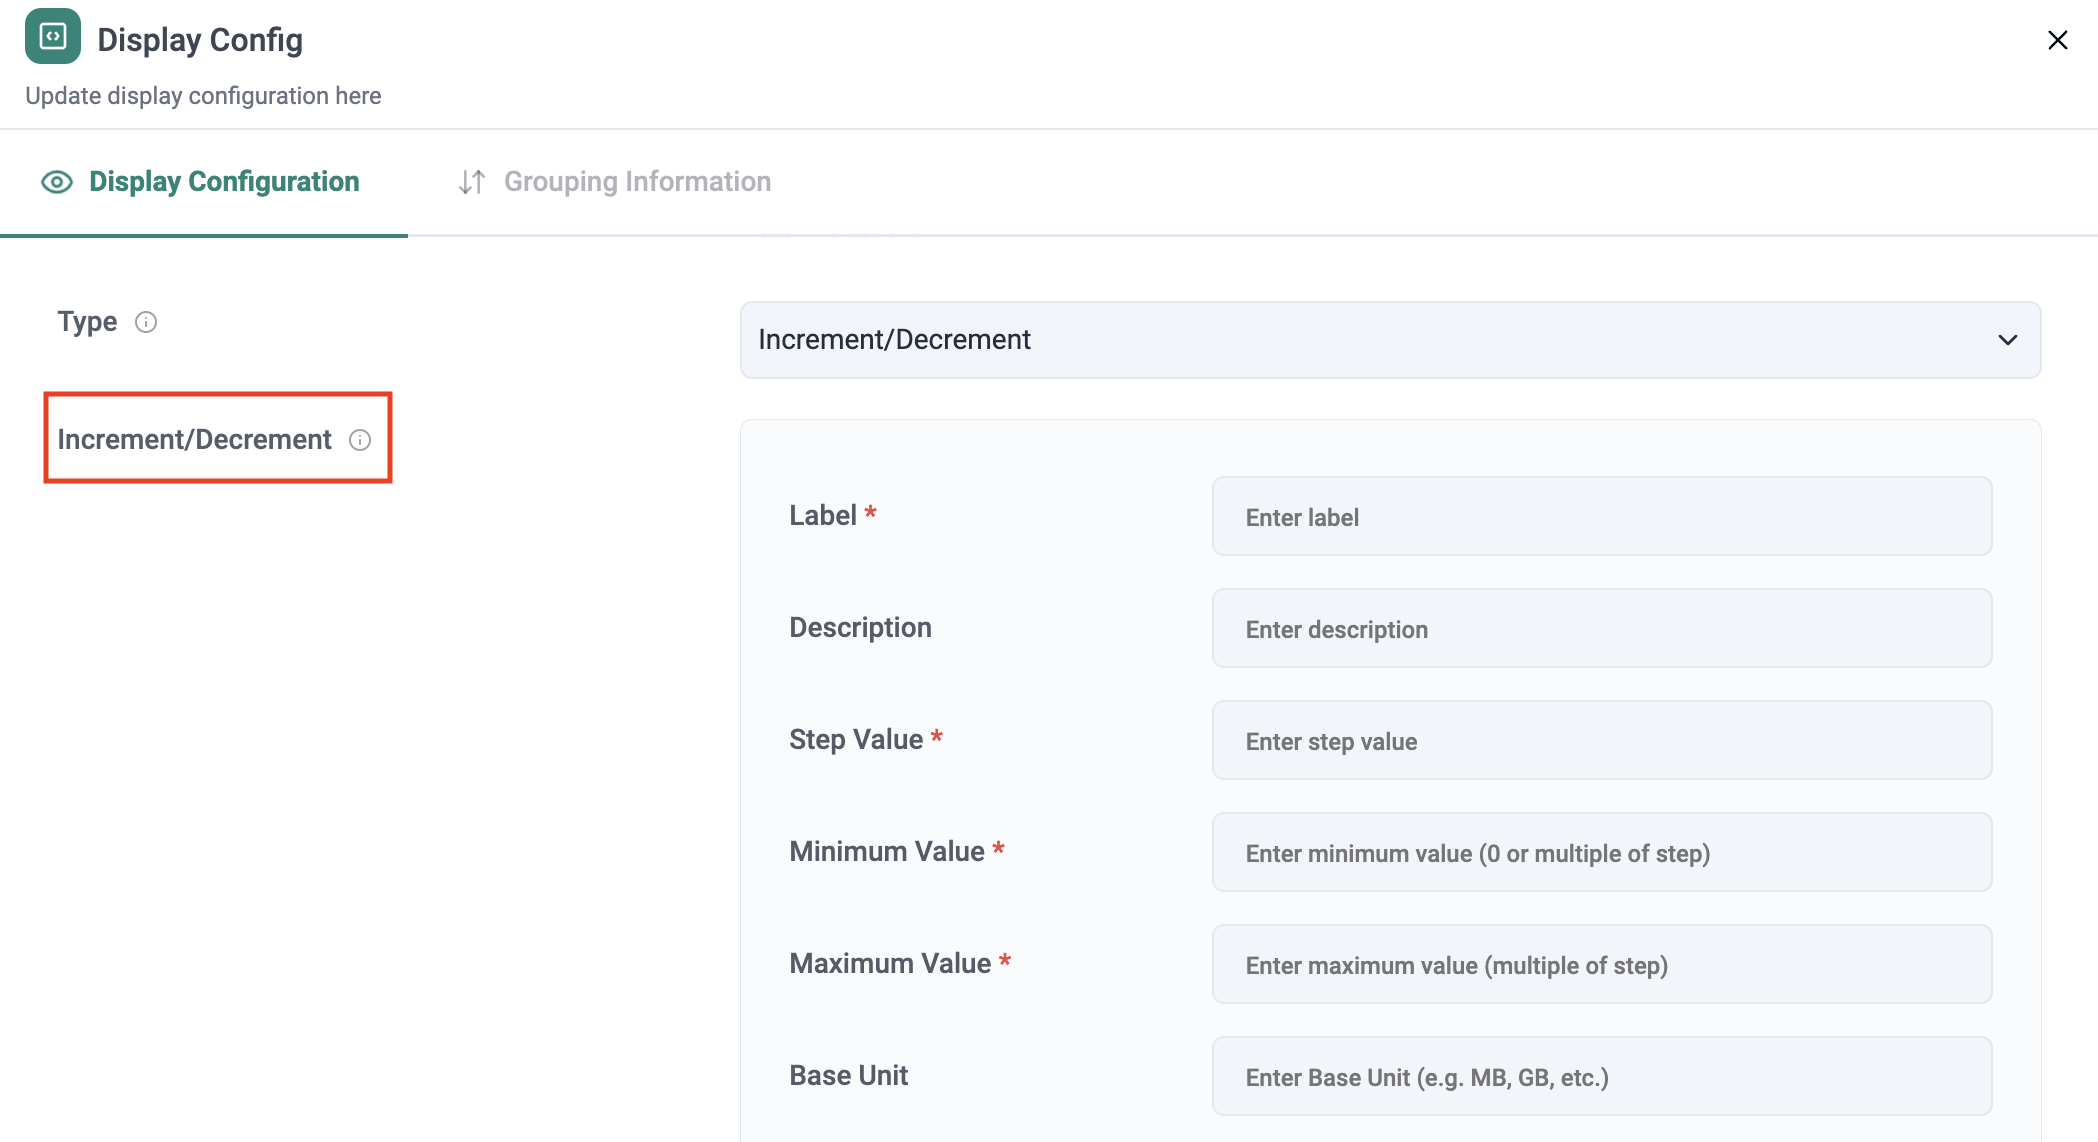Click the Minimum Value field label
2098x1142 pixels.
(887, 852)
